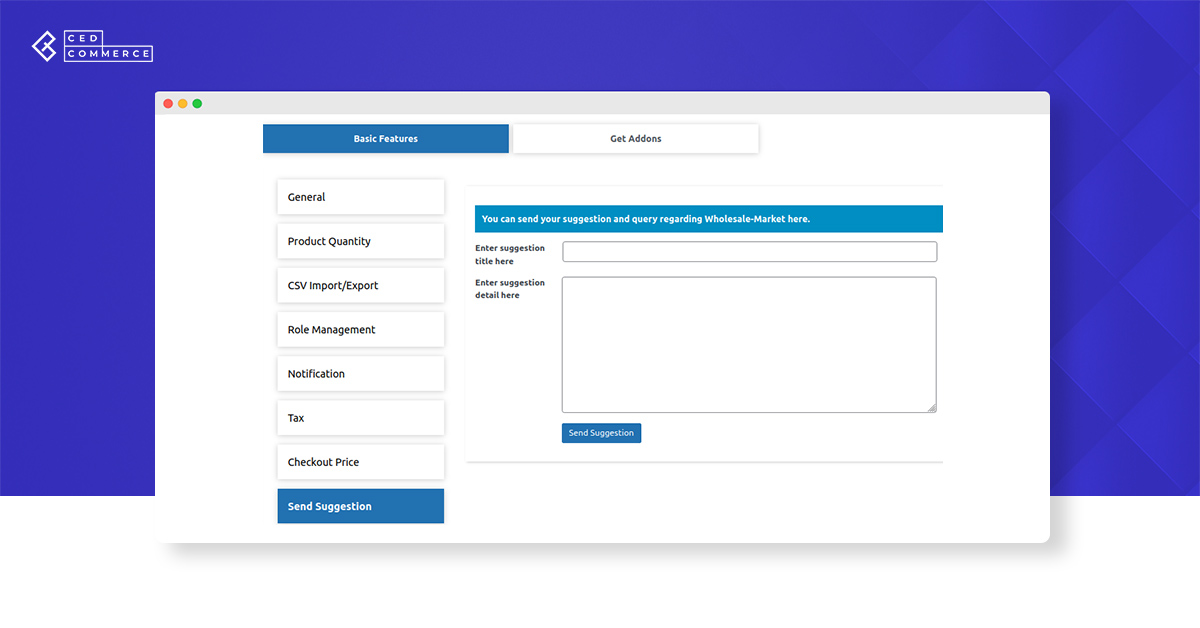Open Role Management settings
This screenshot has height=628, width=1200.
pyautogui.click(x=361, y=329)
